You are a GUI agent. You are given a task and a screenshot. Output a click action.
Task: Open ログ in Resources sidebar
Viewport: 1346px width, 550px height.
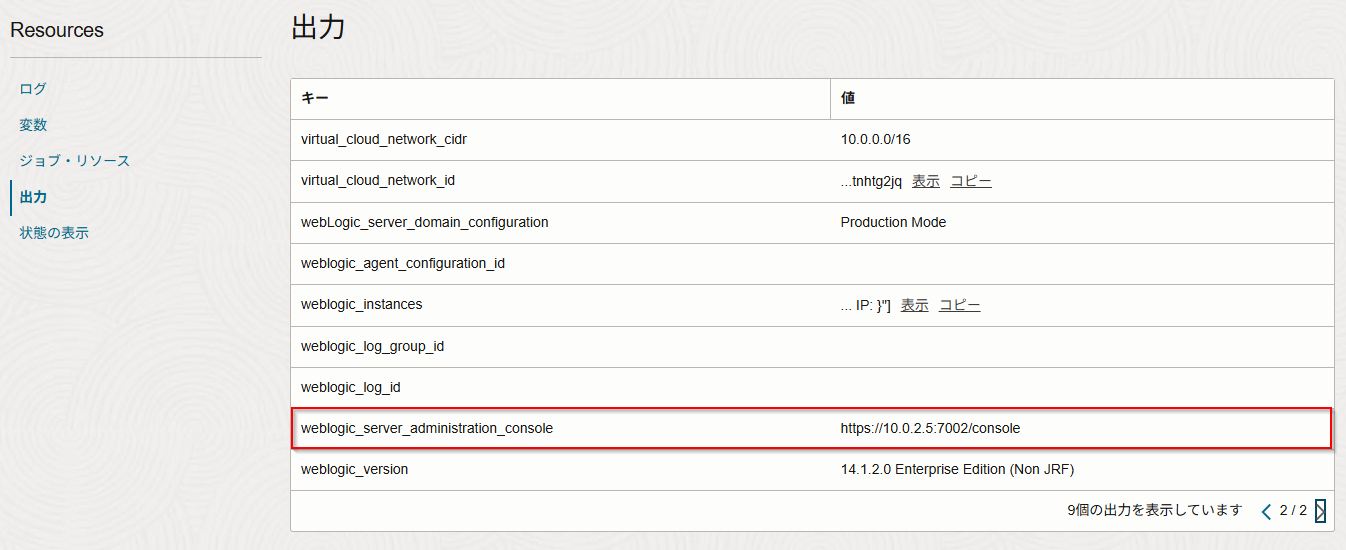(33, 89)
